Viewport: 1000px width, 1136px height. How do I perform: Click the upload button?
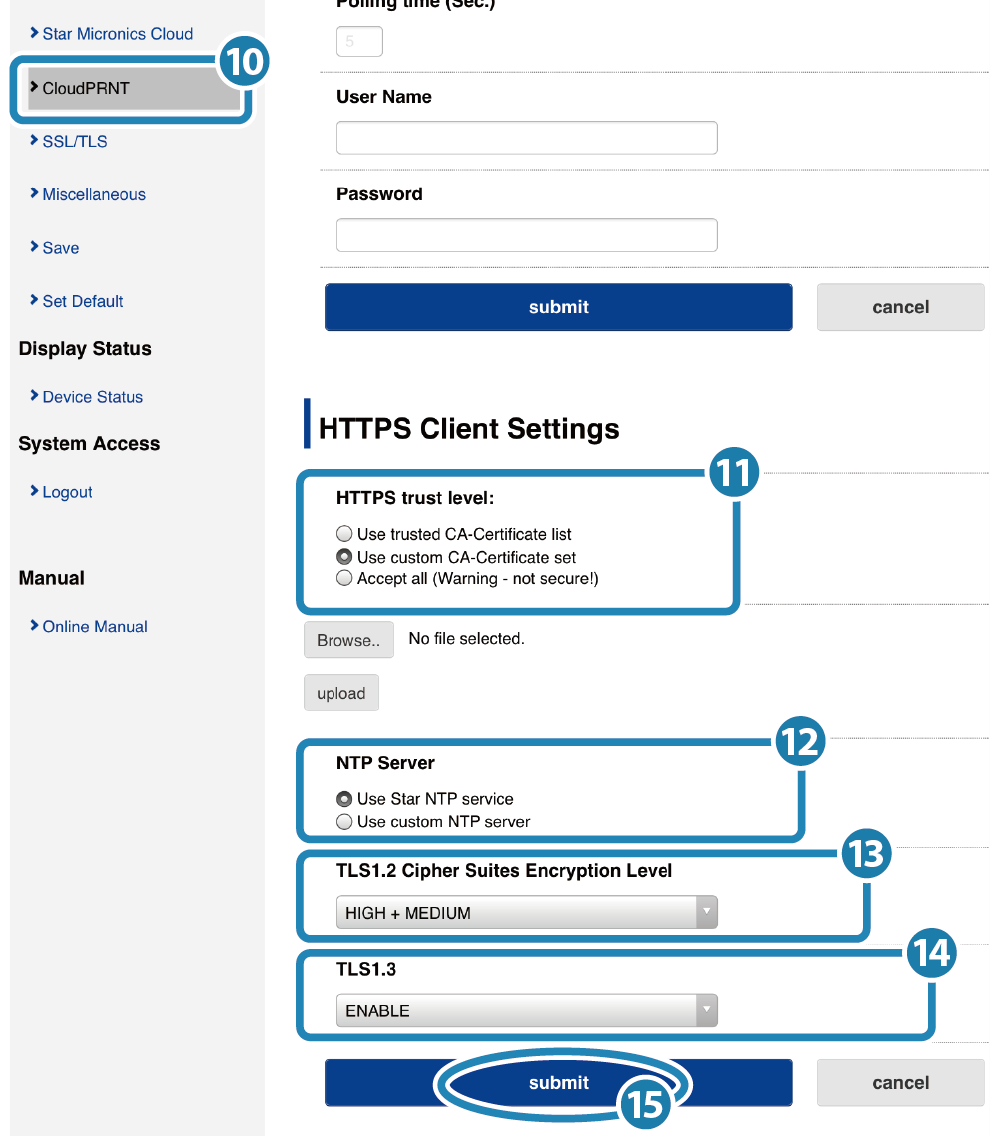pos(341,693)
